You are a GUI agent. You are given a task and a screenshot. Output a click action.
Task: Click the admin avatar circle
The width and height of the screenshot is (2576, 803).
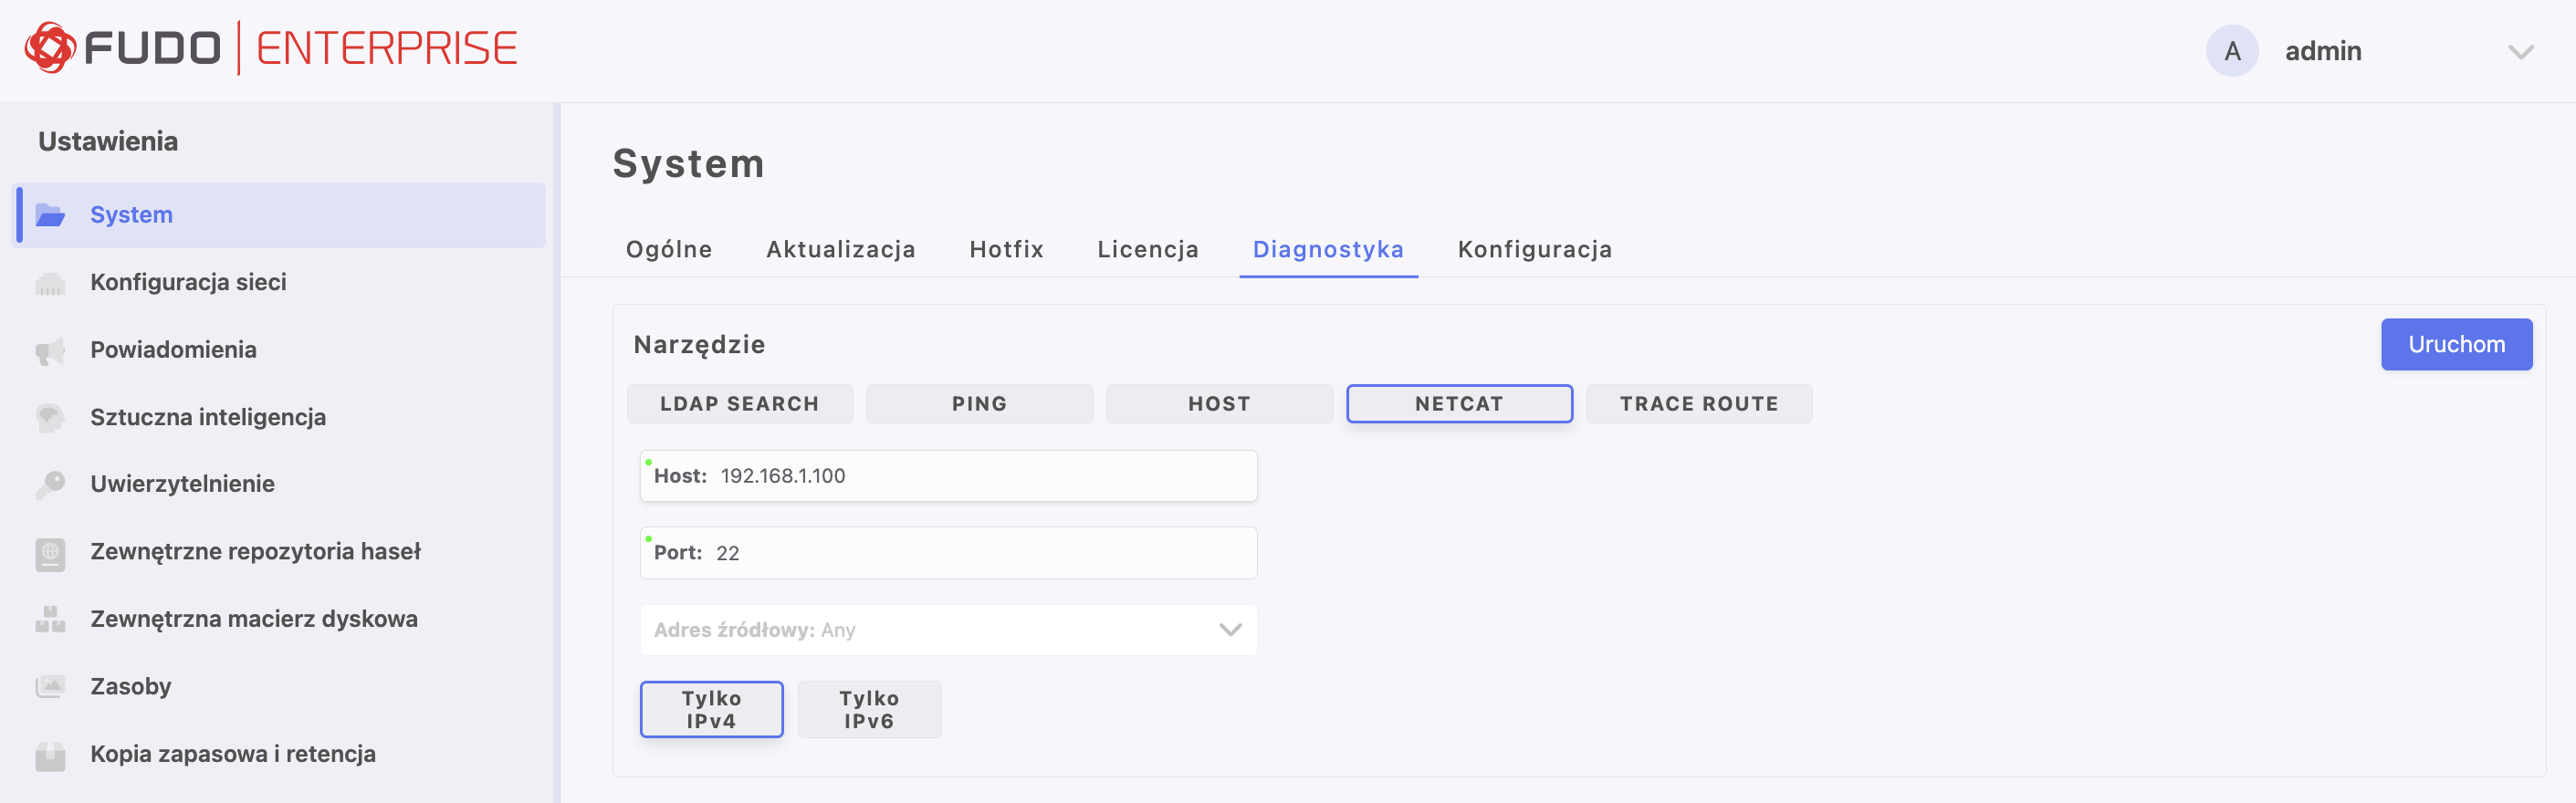tap(2231, 51)
